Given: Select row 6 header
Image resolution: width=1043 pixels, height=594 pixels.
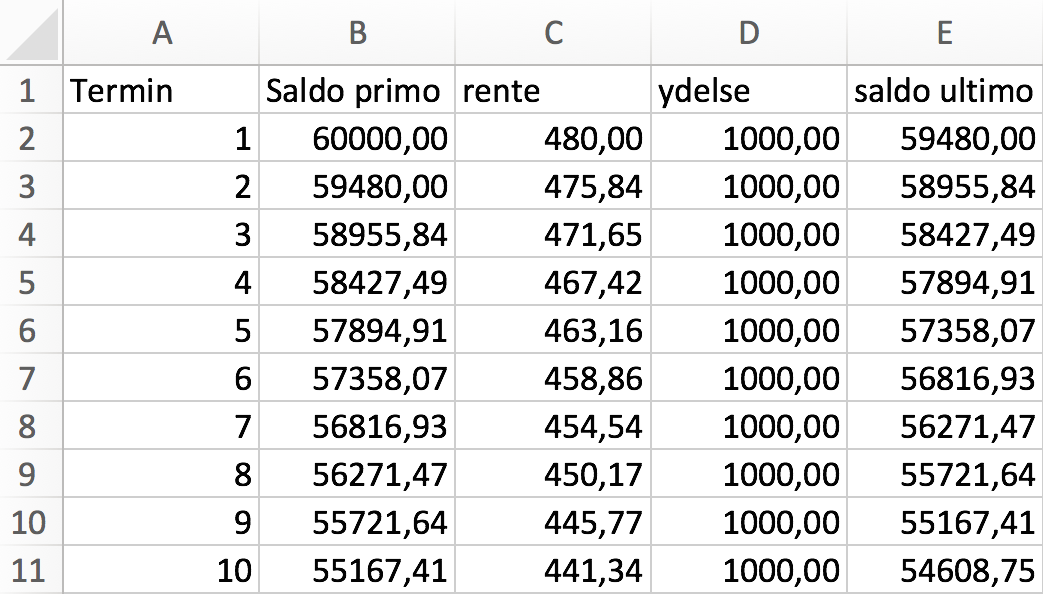Looking at the screenshot, I should (x=31, y=329).
